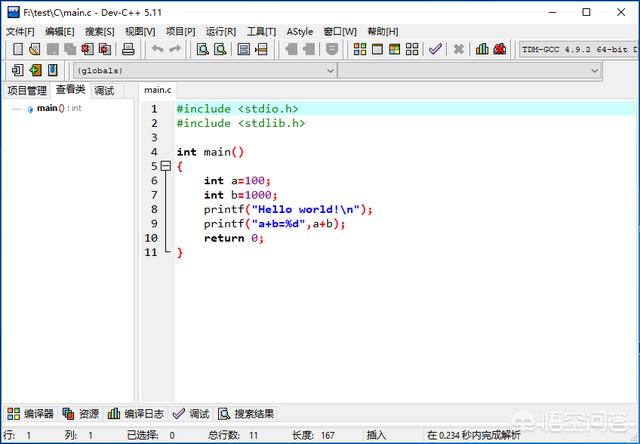Open the 窗口[W] menu
The image size is (640, 444).
point(340,31)
